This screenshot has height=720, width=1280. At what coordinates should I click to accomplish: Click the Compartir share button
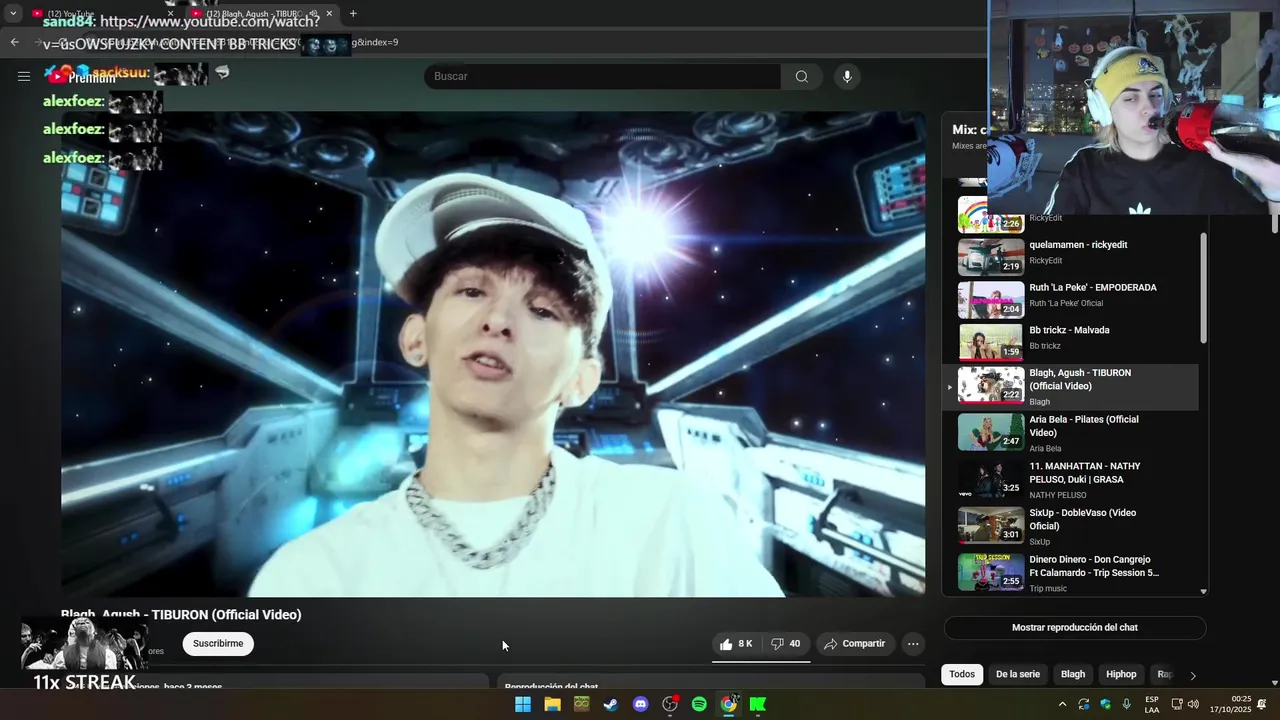pos(854,644)
